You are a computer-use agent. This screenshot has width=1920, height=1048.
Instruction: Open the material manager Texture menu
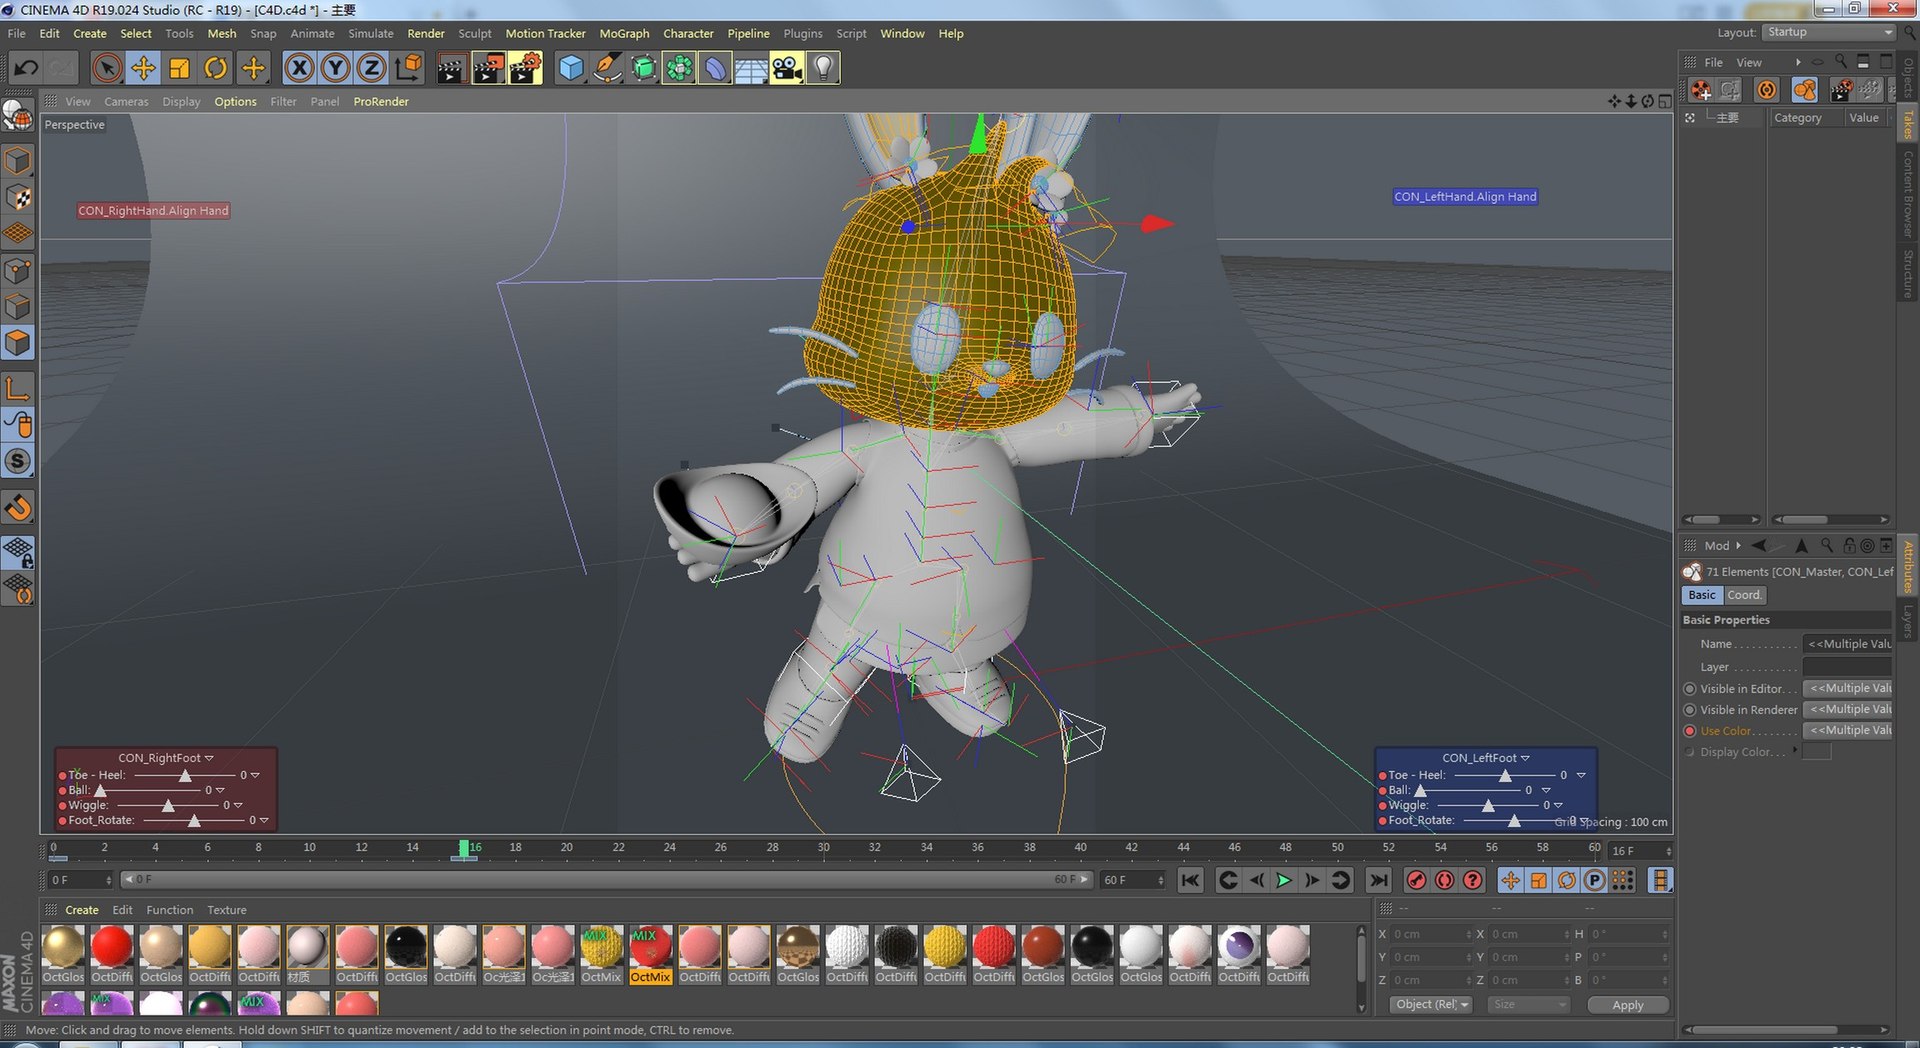(x=227, y=910)
